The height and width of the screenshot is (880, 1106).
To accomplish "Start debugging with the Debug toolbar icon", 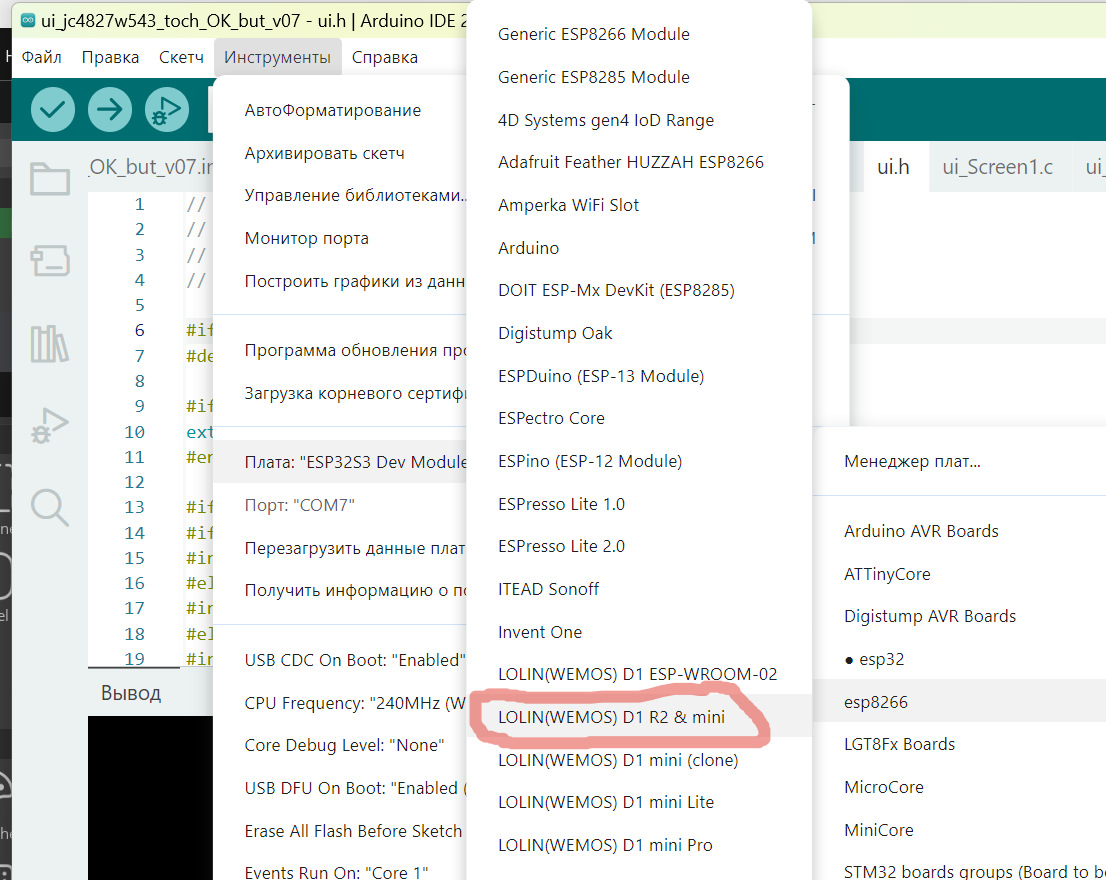I will (166, 110).
